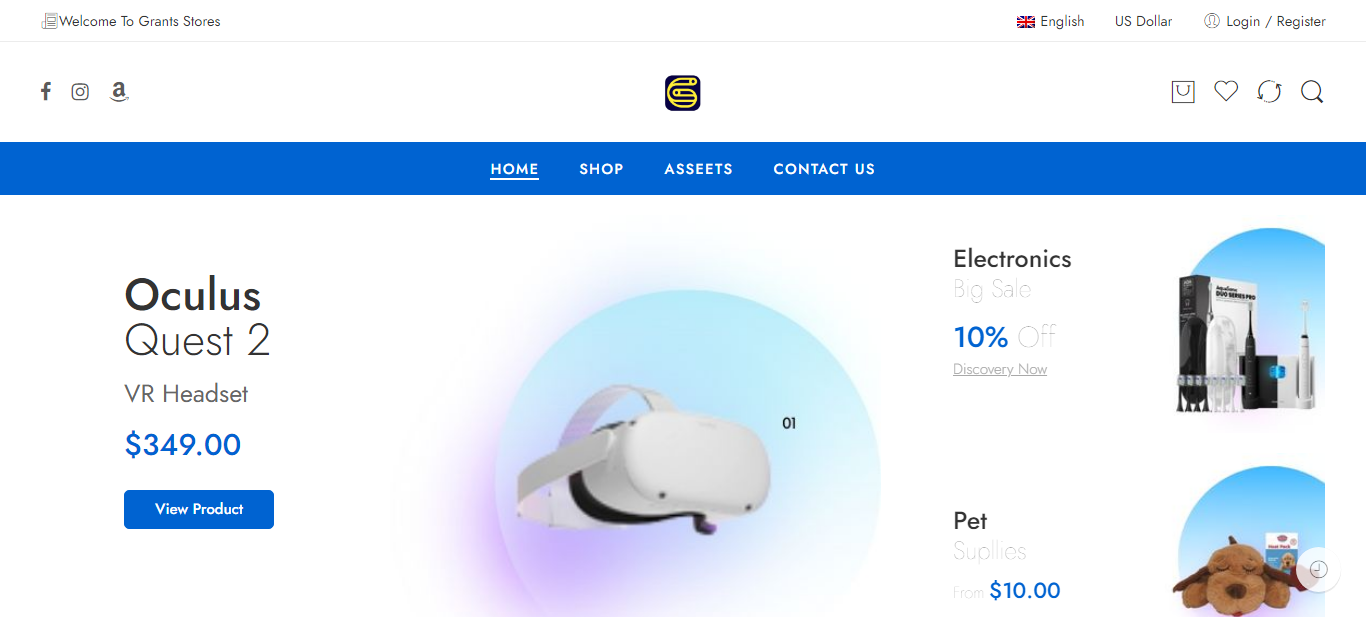The height and width of the screenshot is (617, 1366).
Task: Open the Amazon store icon
Action: [119, 92]
